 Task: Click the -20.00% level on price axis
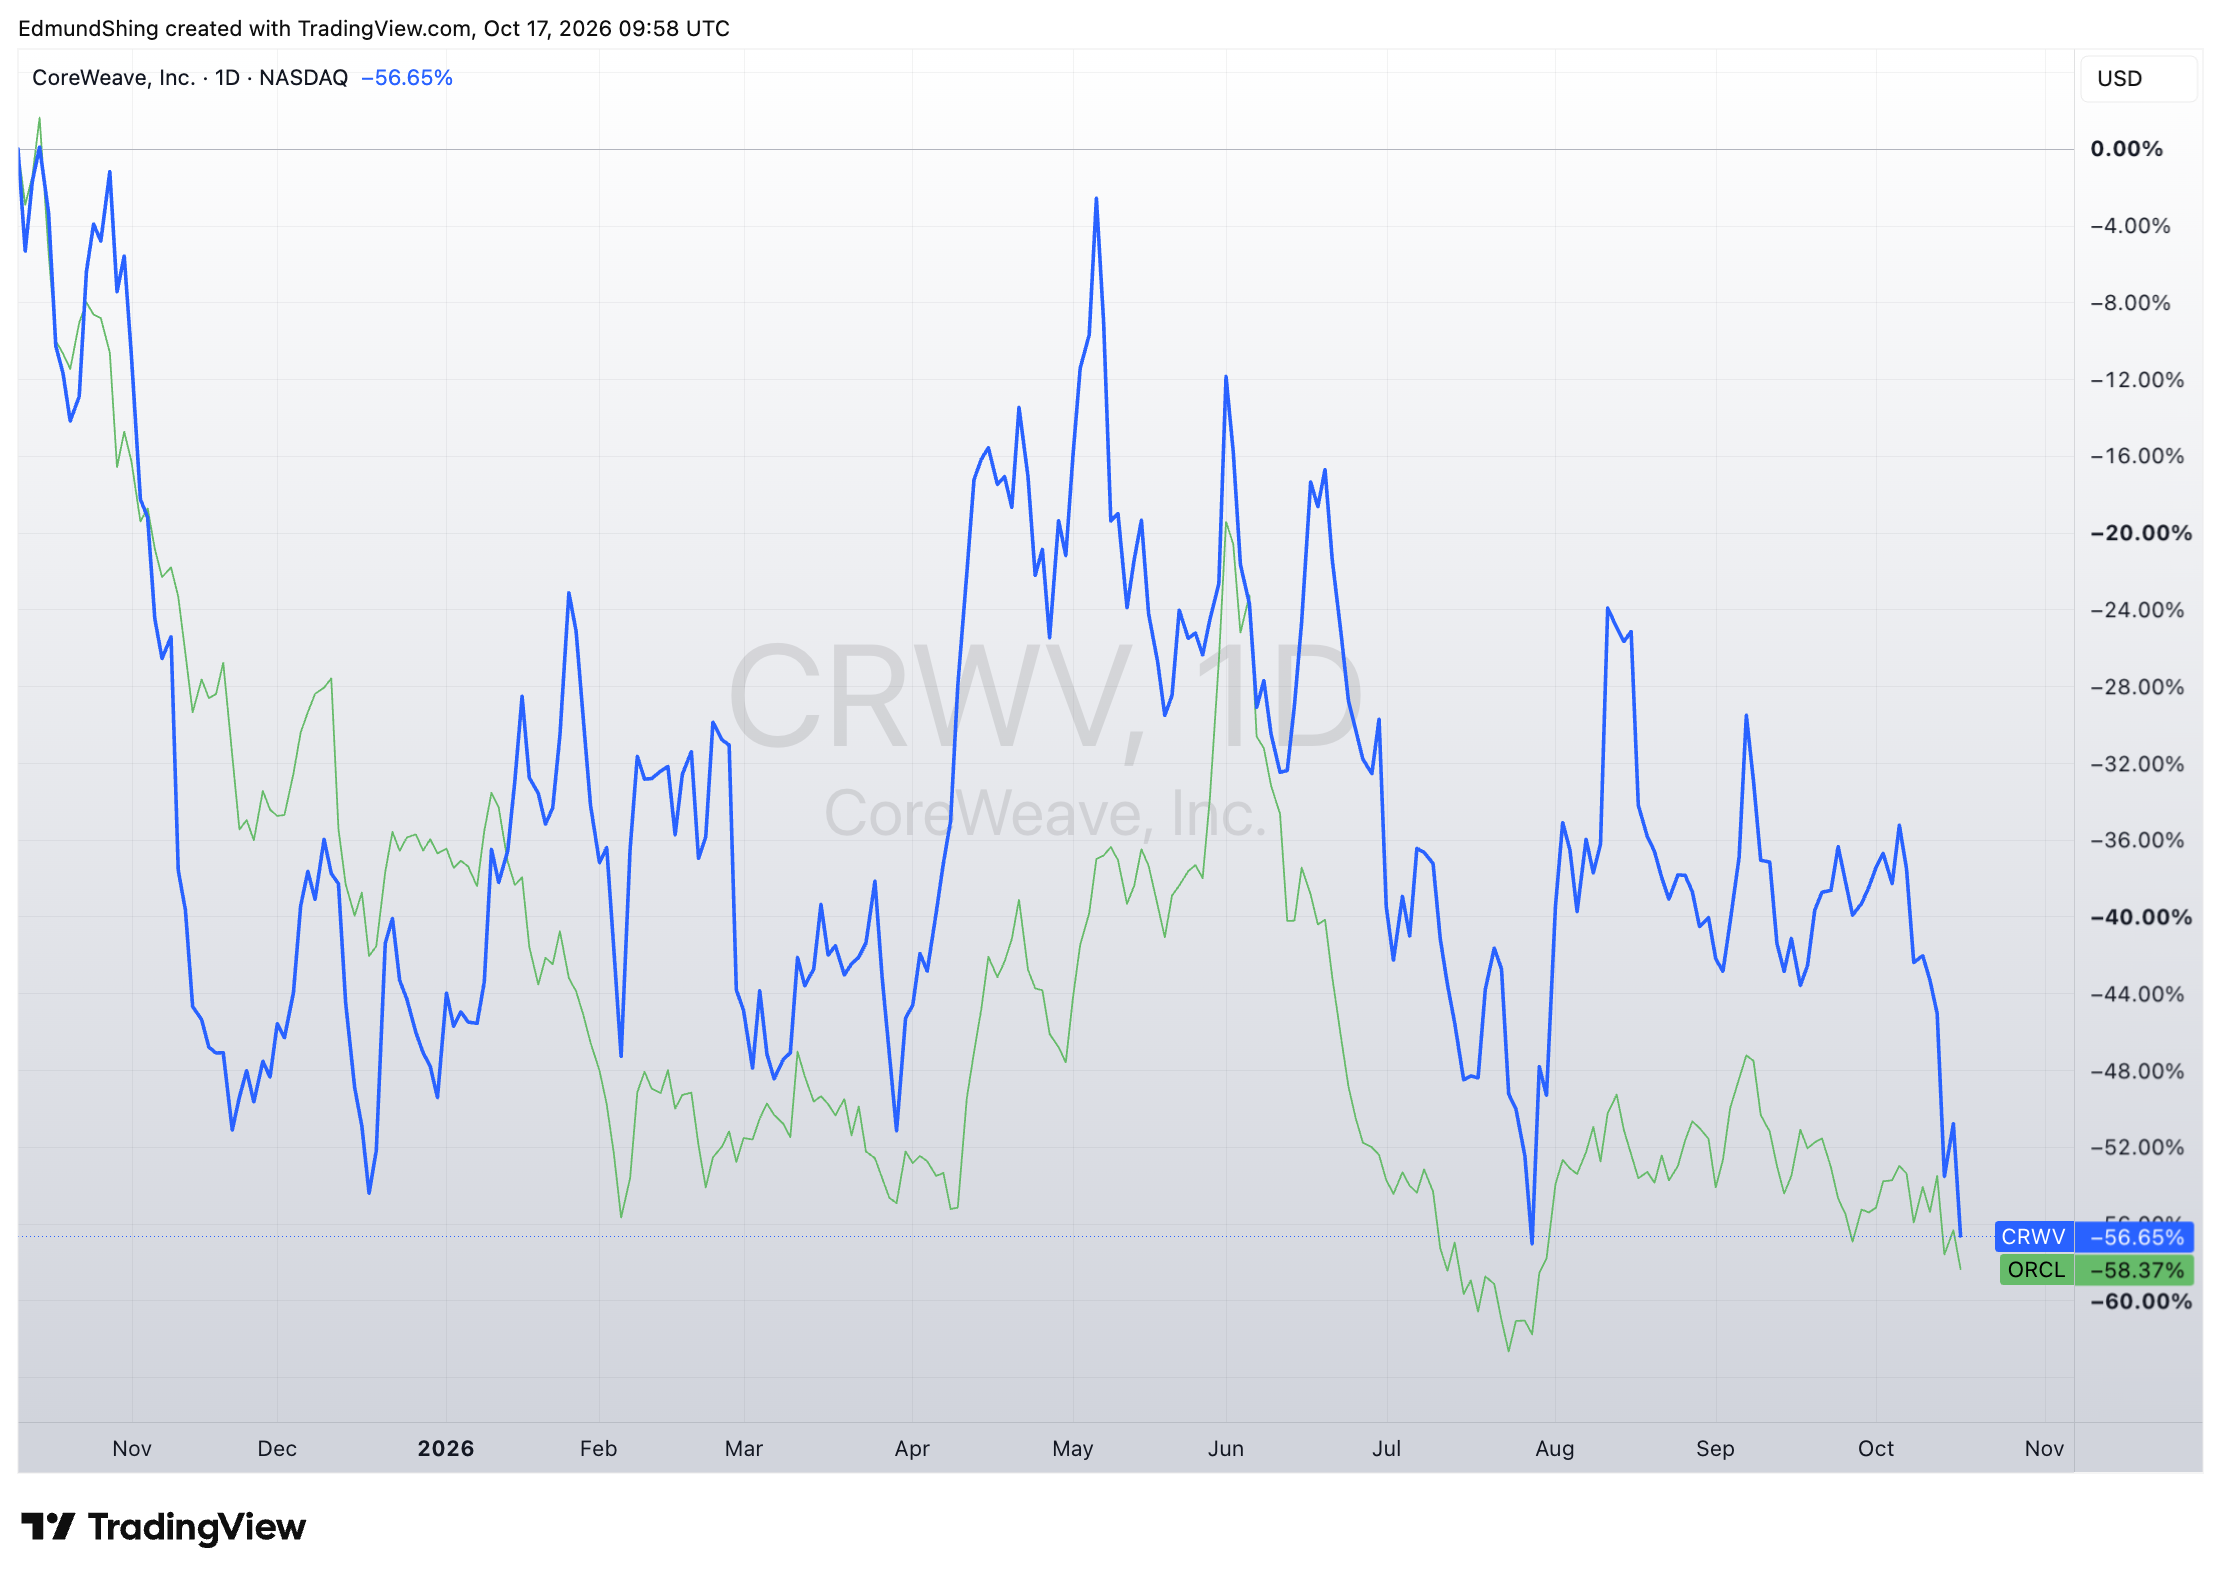point(2141,533)
